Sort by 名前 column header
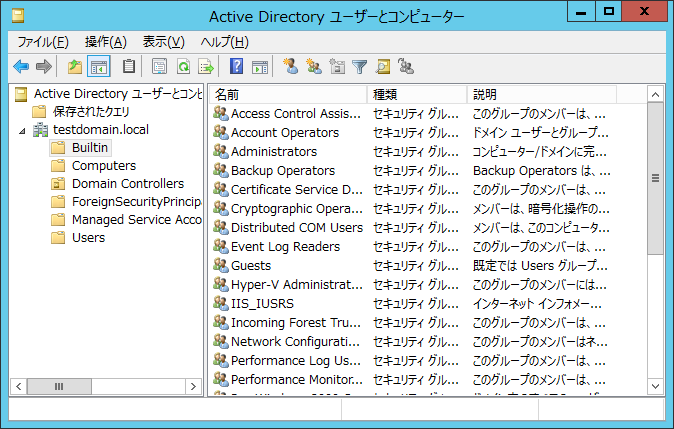Image resolution: width=674 pixels, height=429 pixels. [x=288, y=95]
